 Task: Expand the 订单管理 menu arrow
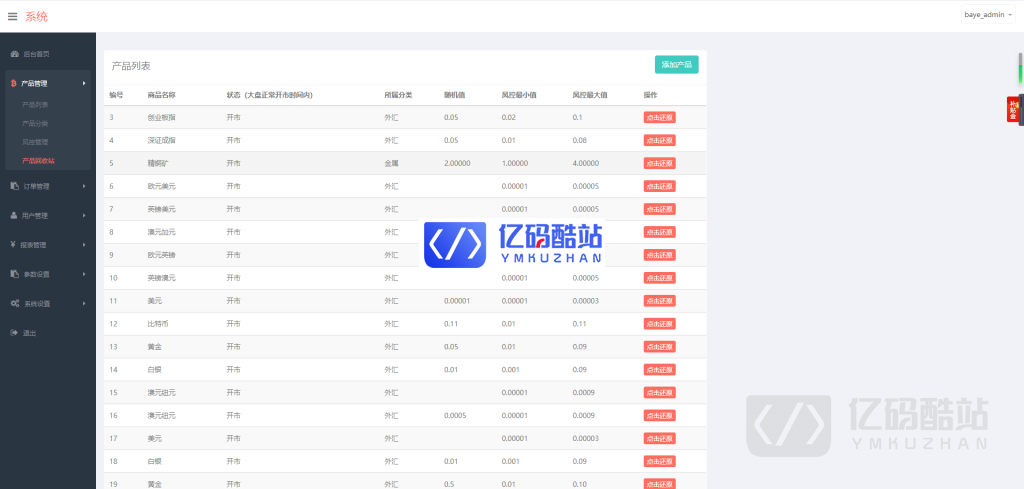tap(84, 186)
